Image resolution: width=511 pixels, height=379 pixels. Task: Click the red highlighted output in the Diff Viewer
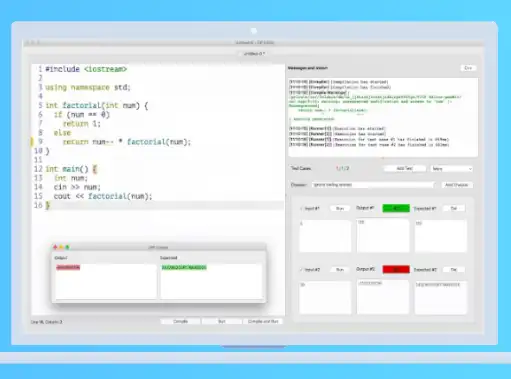click(x=68, y=267)
